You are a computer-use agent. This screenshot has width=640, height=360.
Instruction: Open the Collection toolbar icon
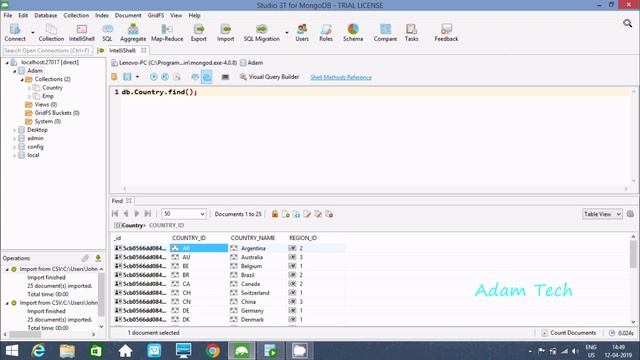pyautogui.click(x=51, y=33)
